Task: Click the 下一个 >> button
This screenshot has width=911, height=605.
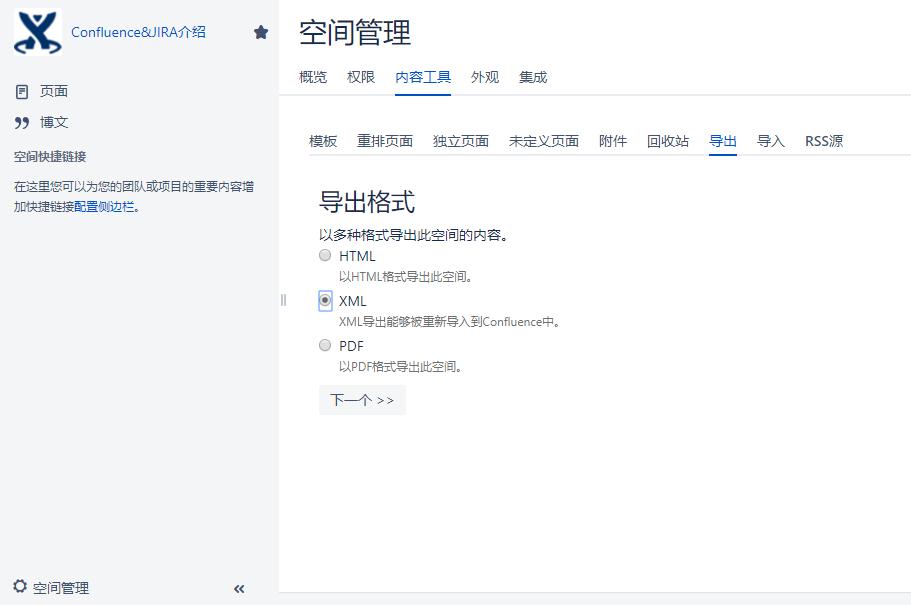Action: [362, 400]
